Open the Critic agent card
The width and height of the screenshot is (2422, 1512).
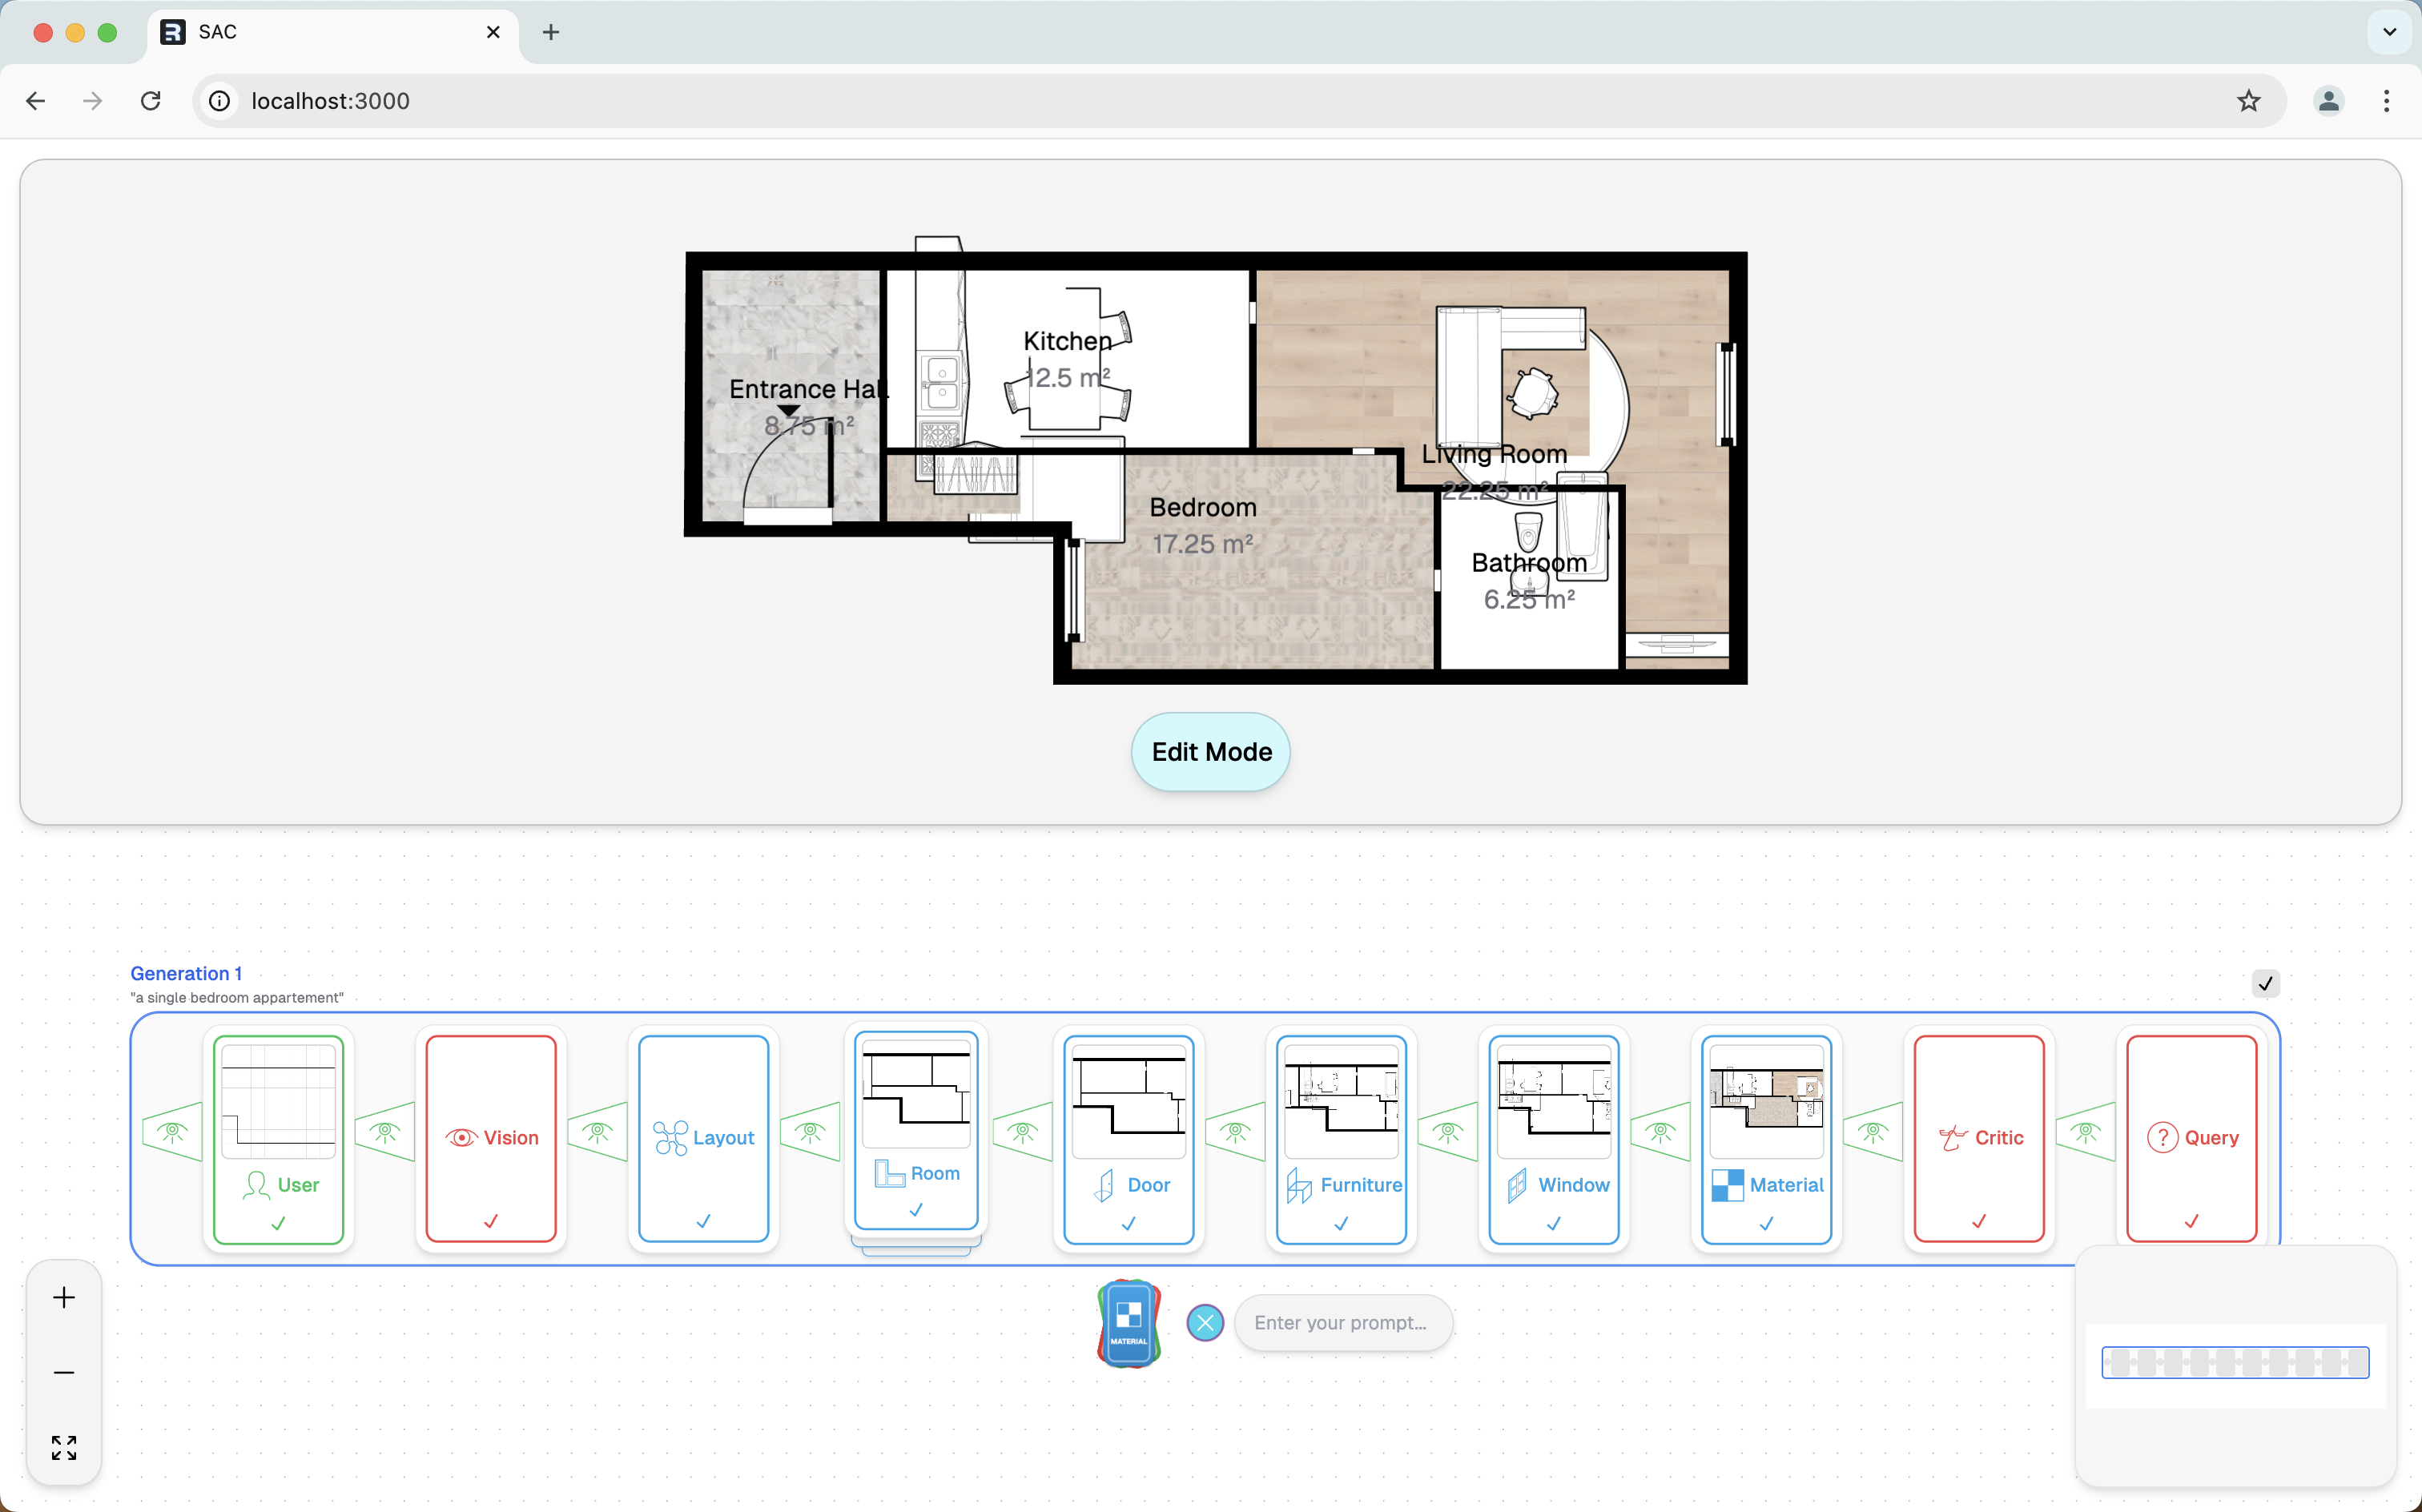coord(1979,1138)
